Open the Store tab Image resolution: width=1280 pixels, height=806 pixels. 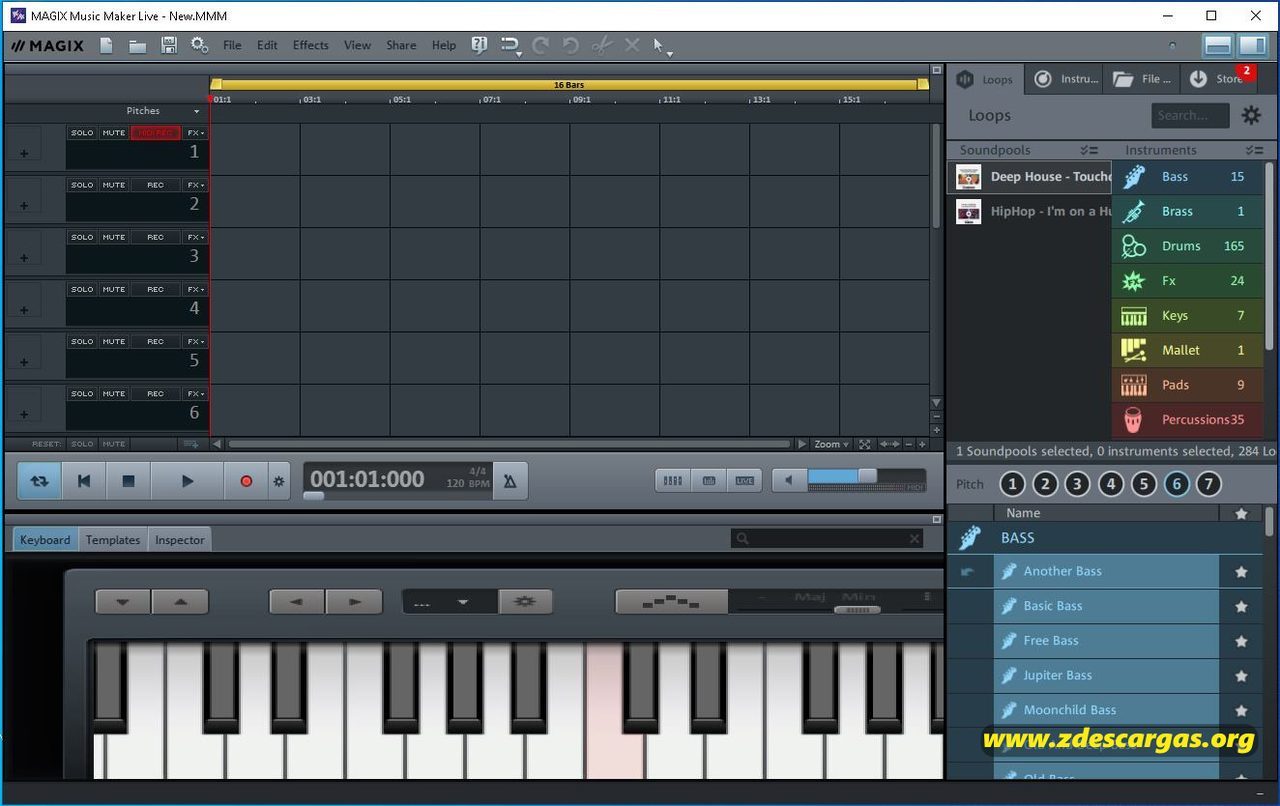click(1218, 79)
